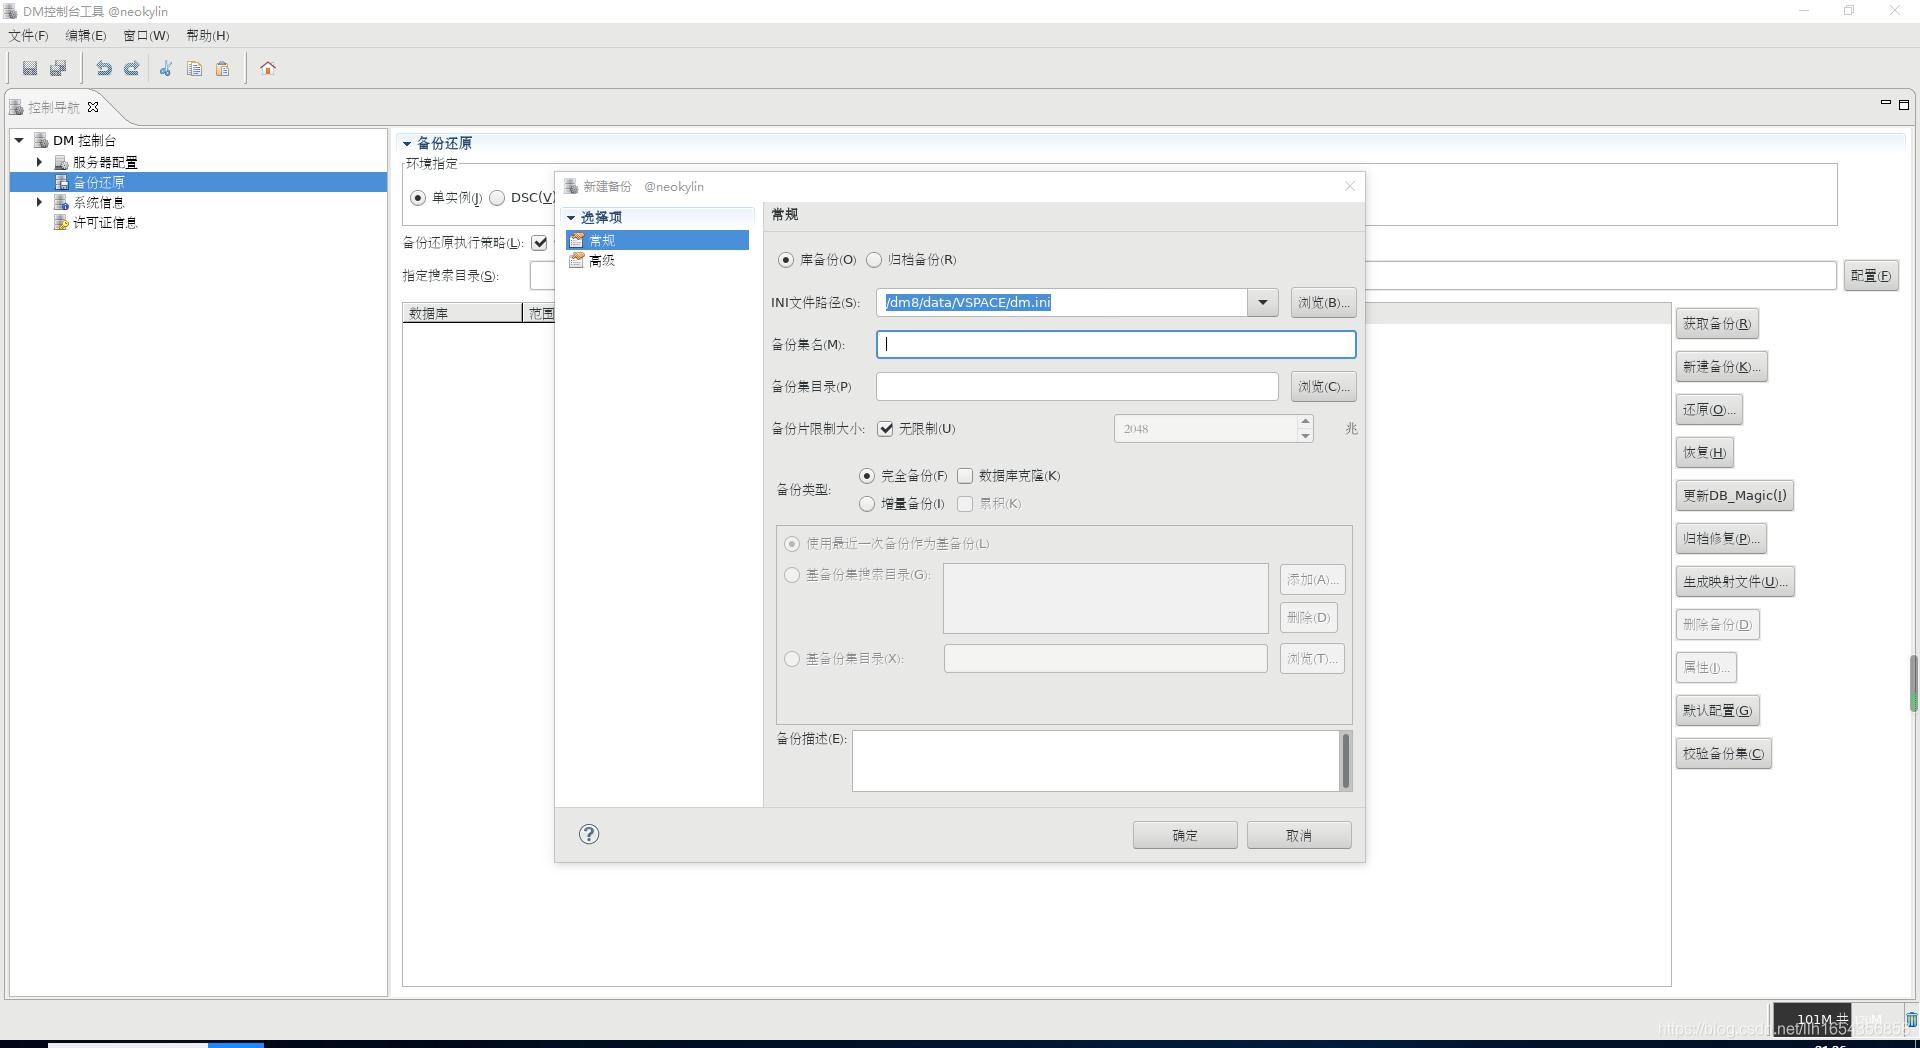Image resolution: width=1920 pixels, height=1048 pixels.
Task: Click the garbage collector trash icon
Action: tap(1911, 1020)
